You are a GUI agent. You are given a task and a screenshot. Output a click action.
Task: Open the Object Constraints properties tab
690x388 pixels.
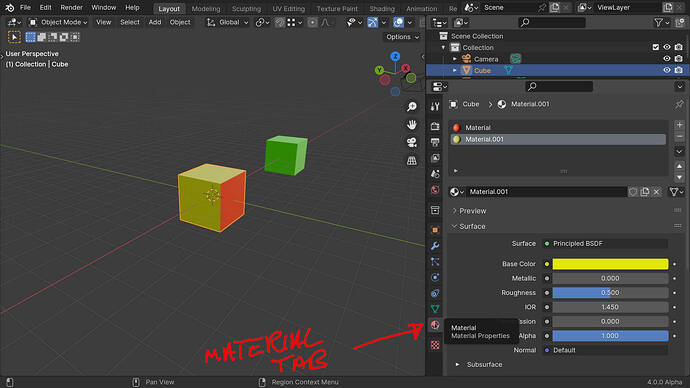click(x=435, y=293)
